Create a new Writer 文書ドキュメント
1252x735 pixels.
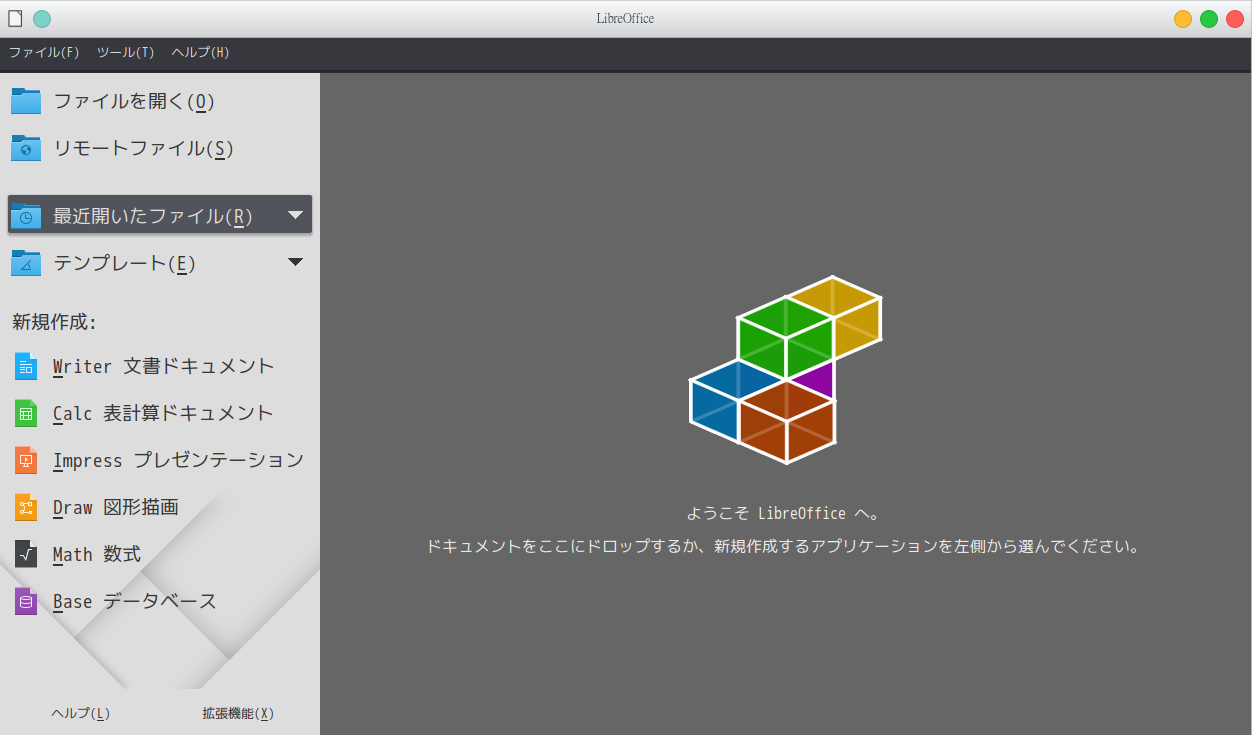coord(160,366)
